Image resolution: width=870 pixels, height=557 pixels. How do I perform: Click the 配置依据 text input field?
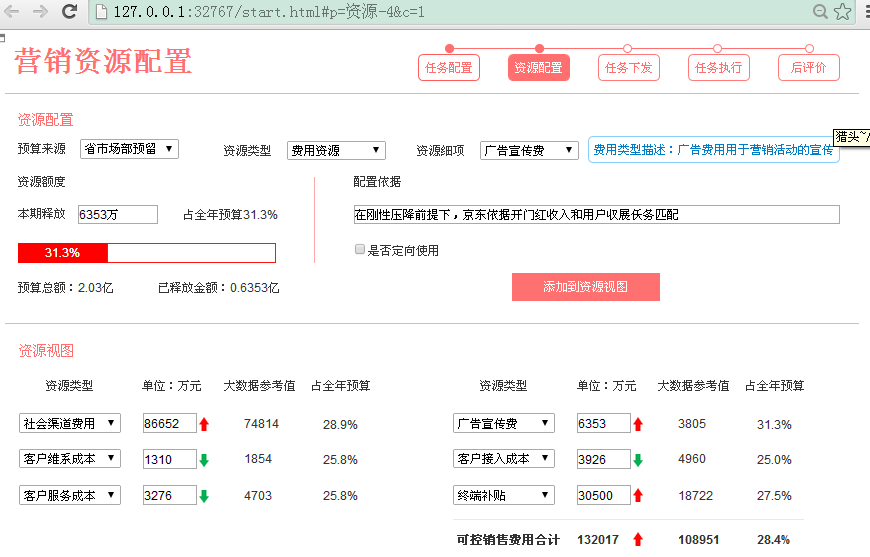(596, 214)
